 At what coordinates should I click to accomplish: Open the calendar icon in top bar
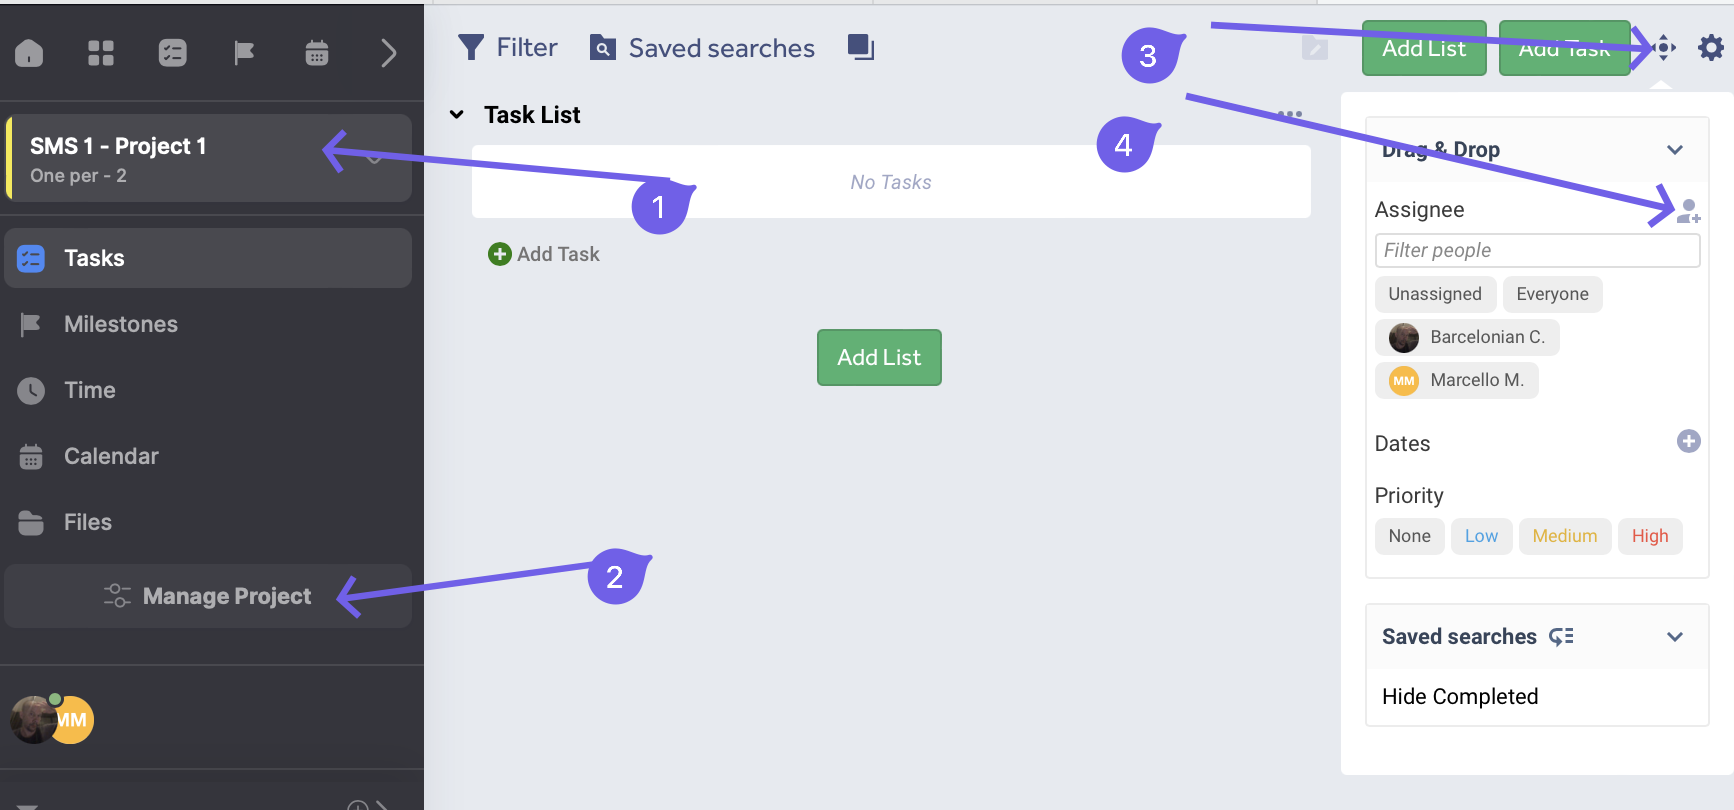pos(317,53)
